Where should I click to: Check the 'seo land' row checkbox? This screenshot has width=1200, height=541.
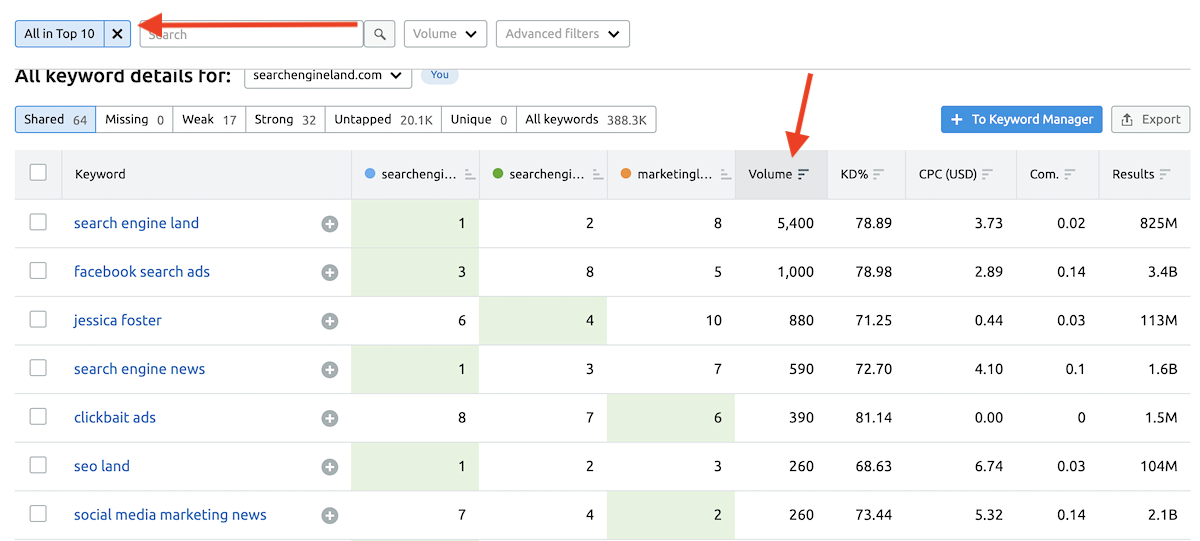tap(38, 465)
